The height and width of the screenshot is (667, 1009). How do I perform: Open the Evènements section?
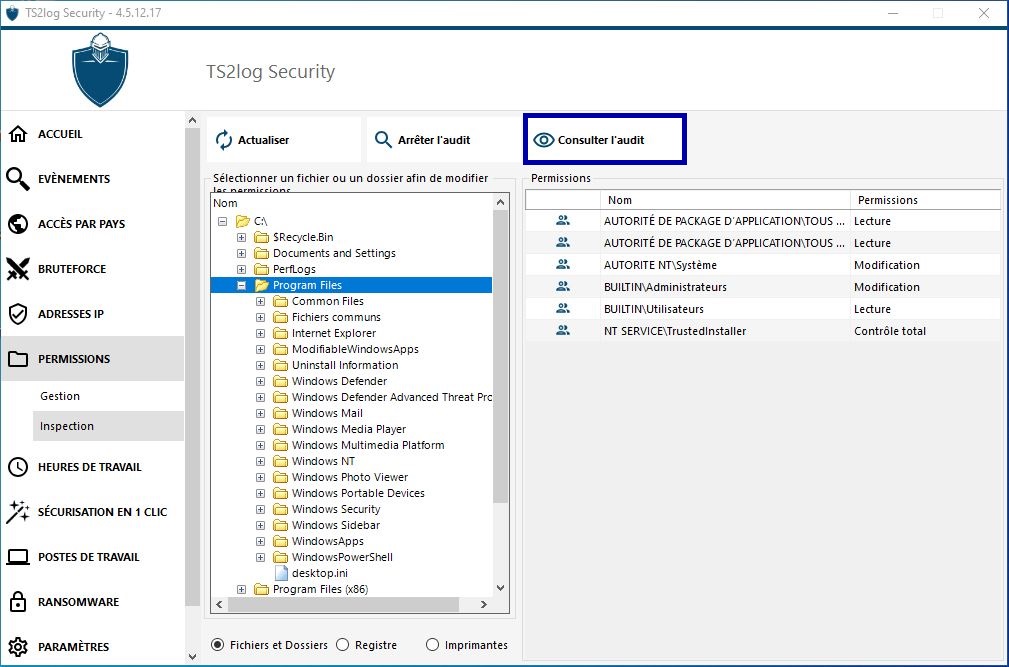[93, 179]
